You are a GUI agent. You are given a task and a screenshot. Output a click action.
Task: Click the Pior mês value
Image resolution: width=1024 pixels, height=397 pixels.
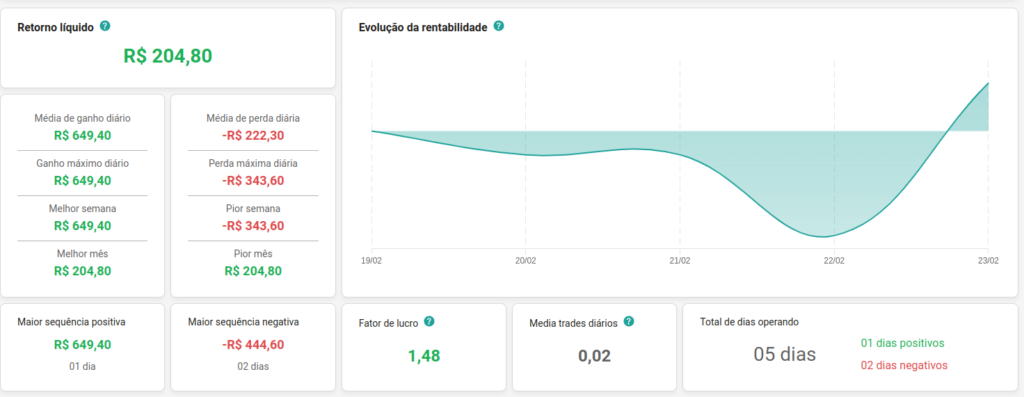coord(253,271)
